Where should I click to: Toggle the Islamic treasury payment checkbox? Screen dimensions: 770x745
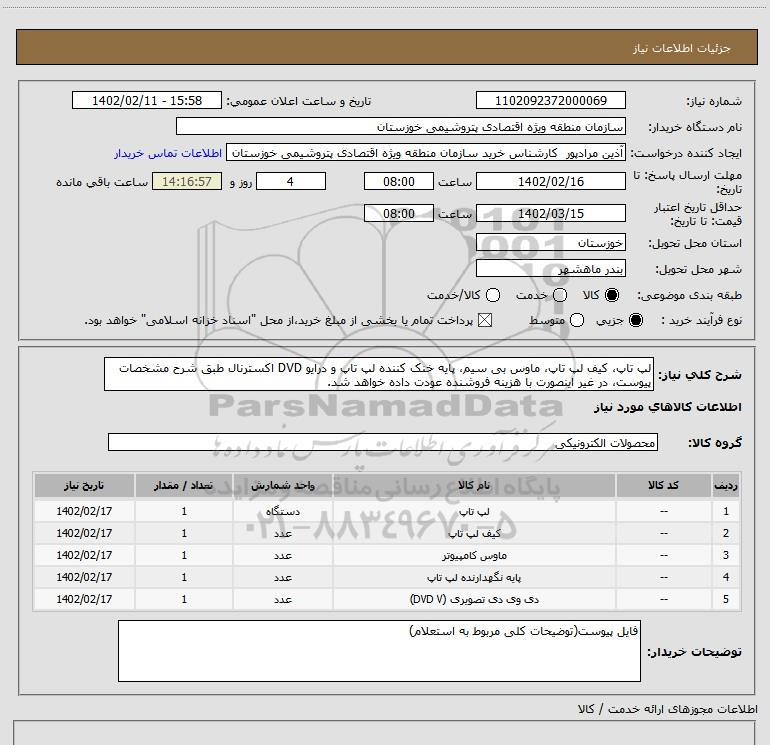pos(485,320)
